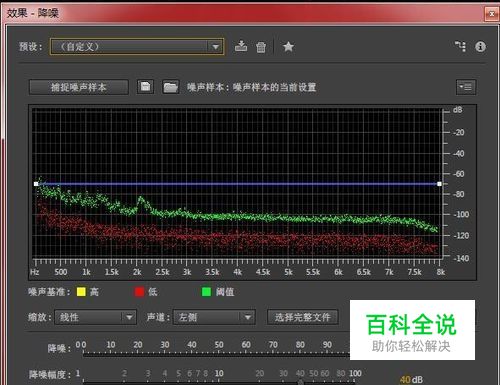
Task: Open the 预设 (自定义) dropdown
Action: [x=137, y=47]
